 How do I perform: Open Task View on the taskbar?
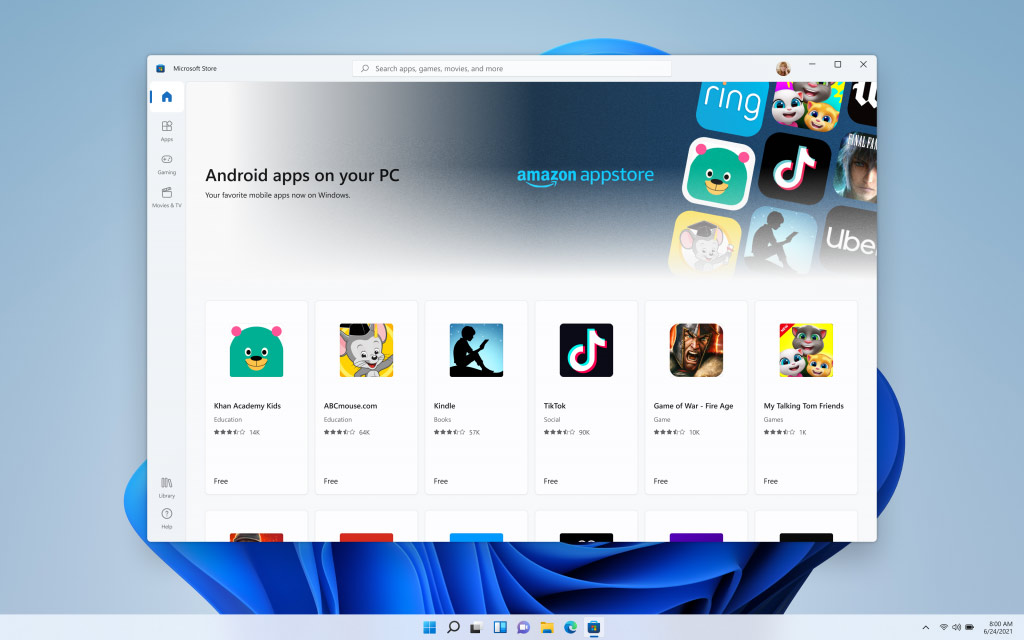pos(476,627)
